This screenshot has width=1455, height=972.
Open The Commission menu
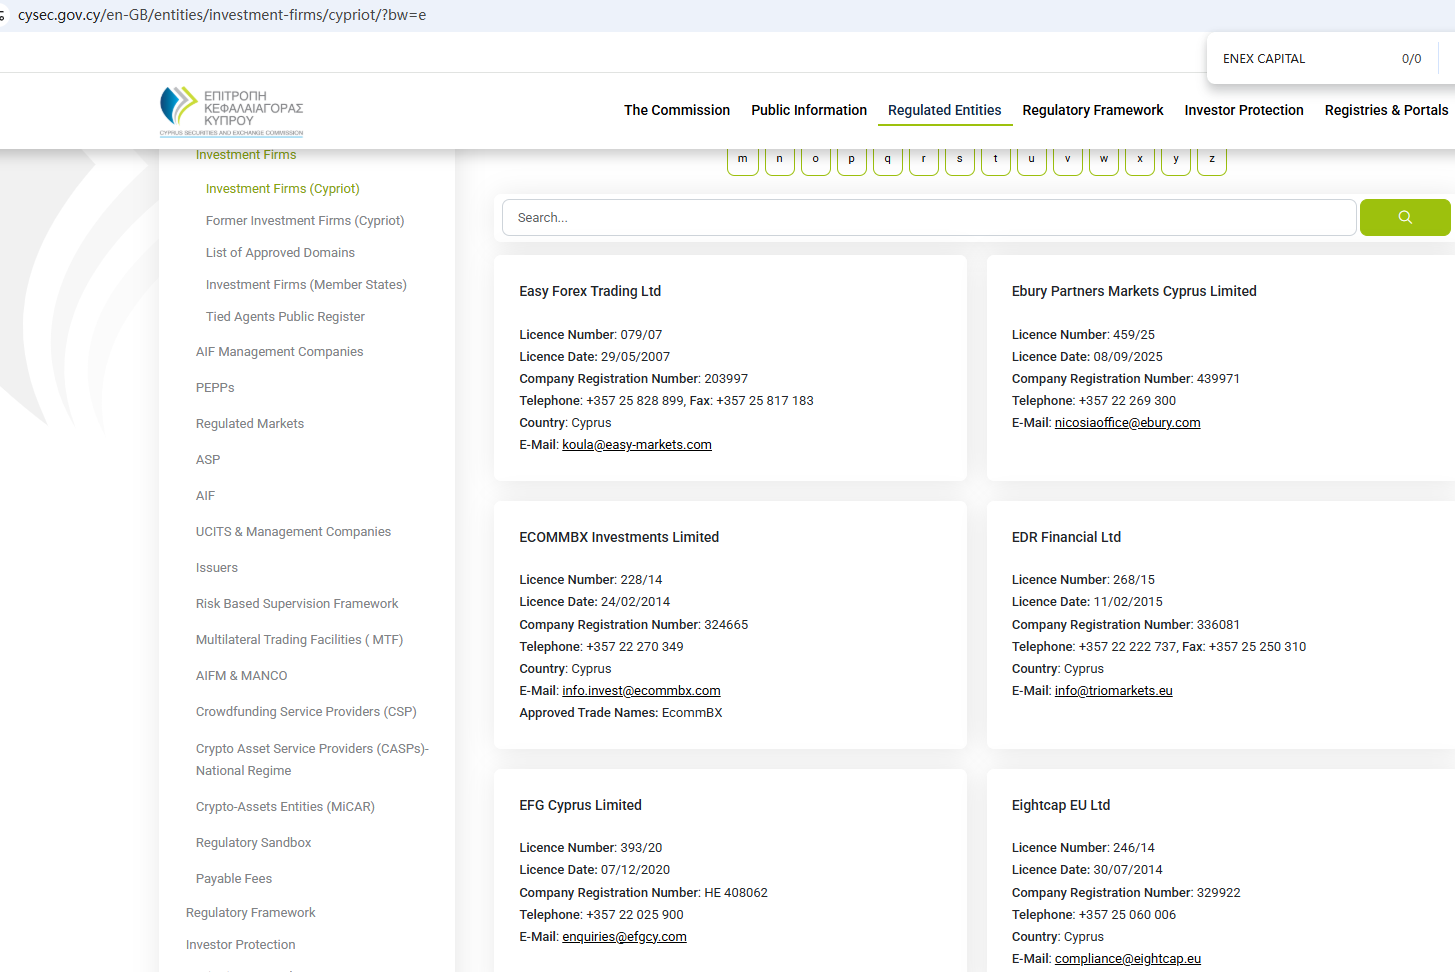point(676,110)
